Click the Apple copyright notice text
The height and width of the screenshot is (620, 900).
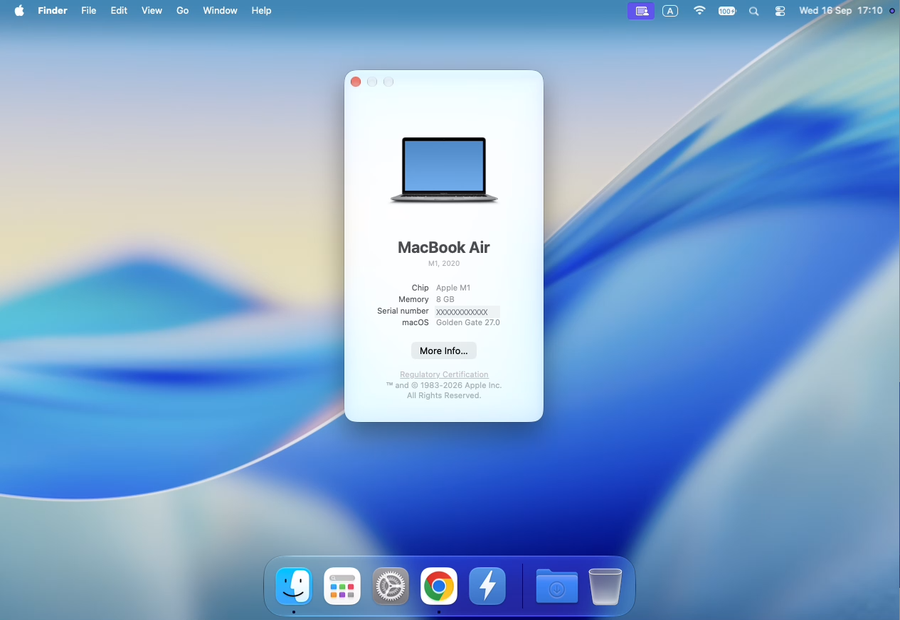(x=444, y=390)
